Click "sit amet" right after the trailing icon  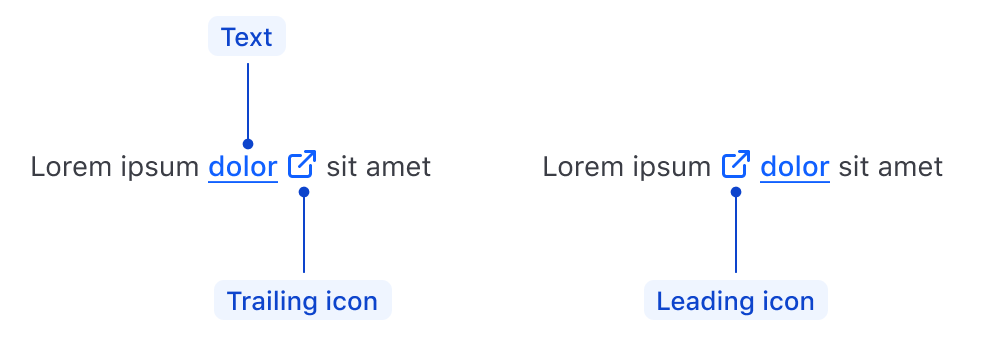click(x=379, y=167)
